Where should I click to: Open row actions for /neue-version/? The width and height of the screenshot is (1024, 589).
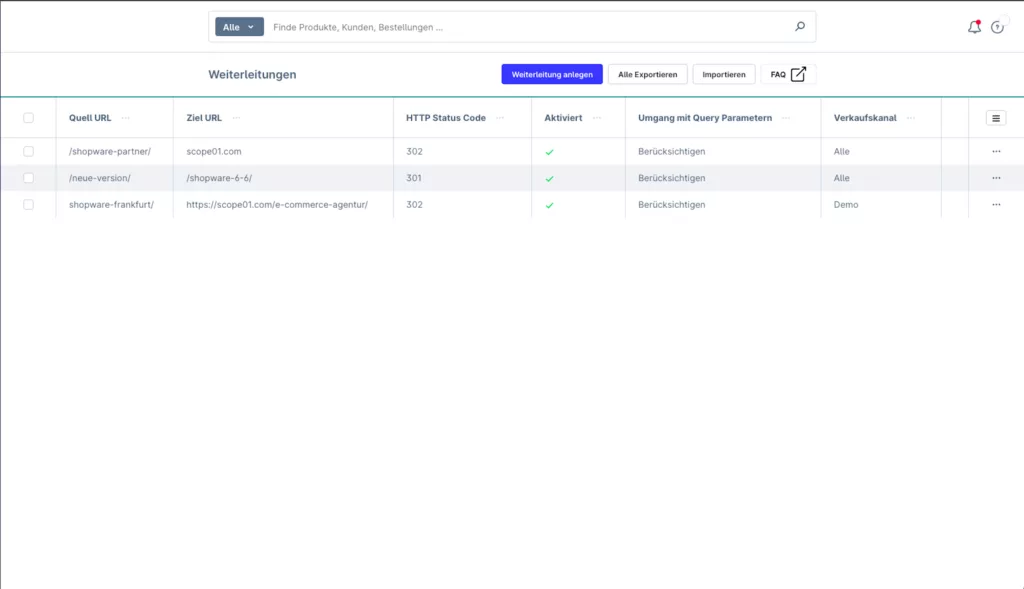coord(996,178)
